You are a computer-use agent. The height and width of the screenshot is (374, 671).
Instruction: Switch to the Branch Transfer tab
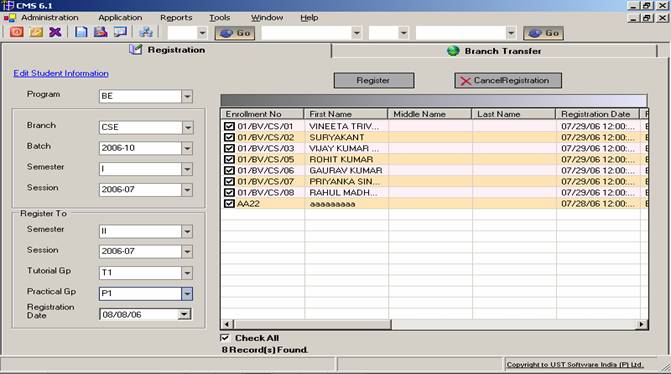(x=494, y=51)
